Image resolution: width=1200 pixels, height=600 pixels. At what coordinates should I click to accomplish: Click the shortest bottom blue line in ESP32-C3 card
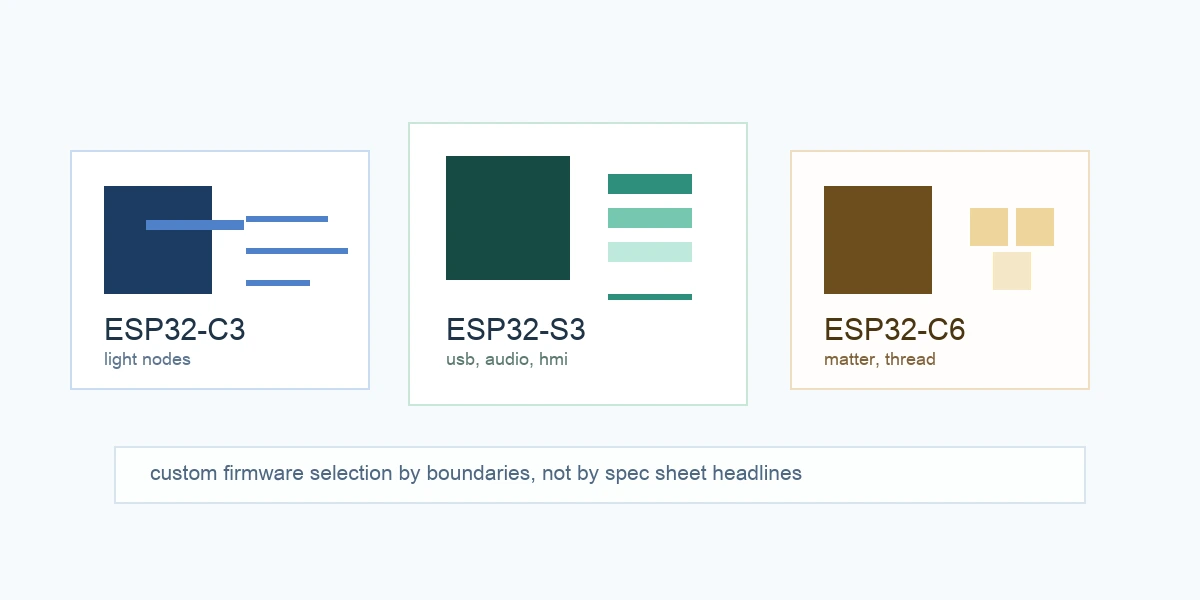tap(278, 283)
